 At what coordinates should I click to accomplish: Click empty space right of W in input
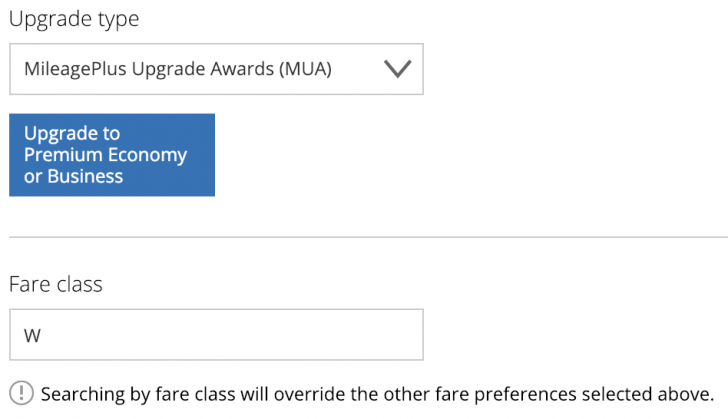(232, 334)
